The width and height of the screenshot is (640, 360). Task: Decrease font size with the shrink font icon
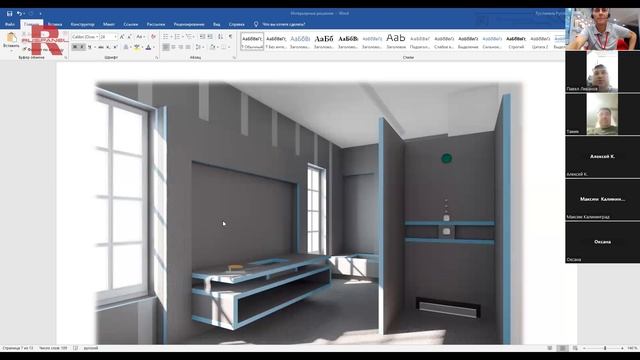click(x=129, y=37)
